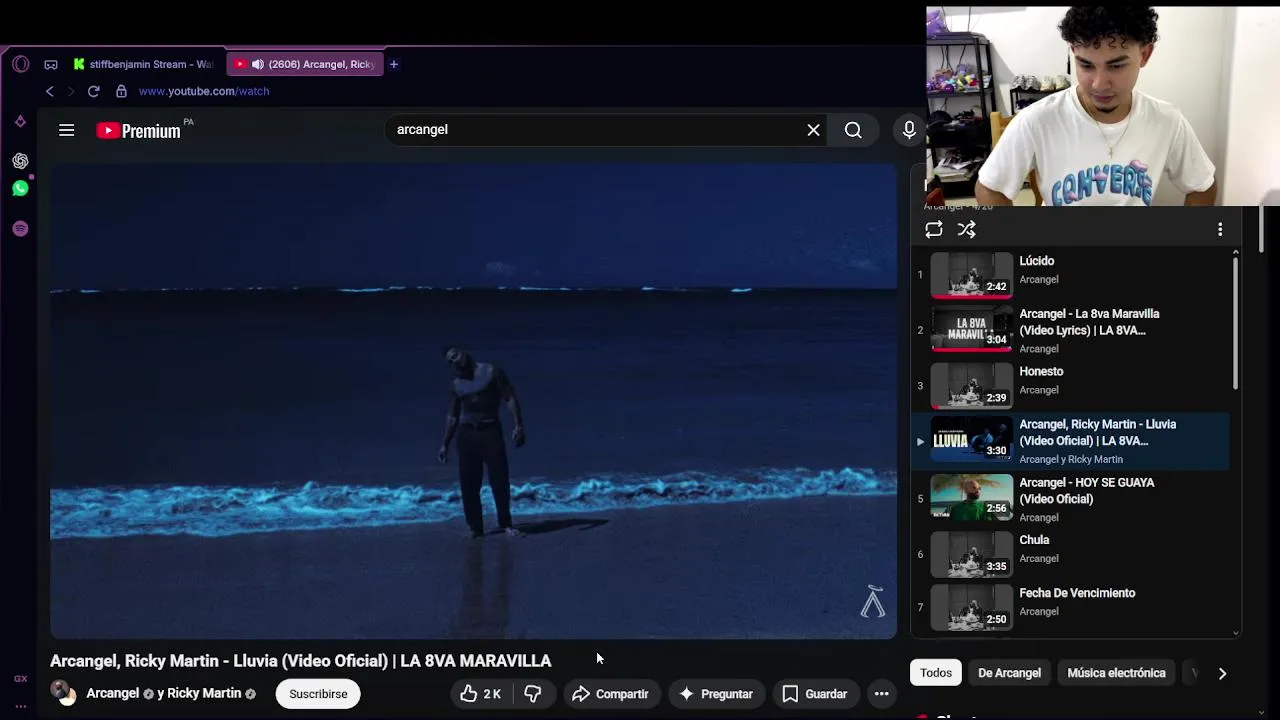Click the playlist panel scrollbar
This screenshot has height=720, width=1280.
click(1236, 322)
